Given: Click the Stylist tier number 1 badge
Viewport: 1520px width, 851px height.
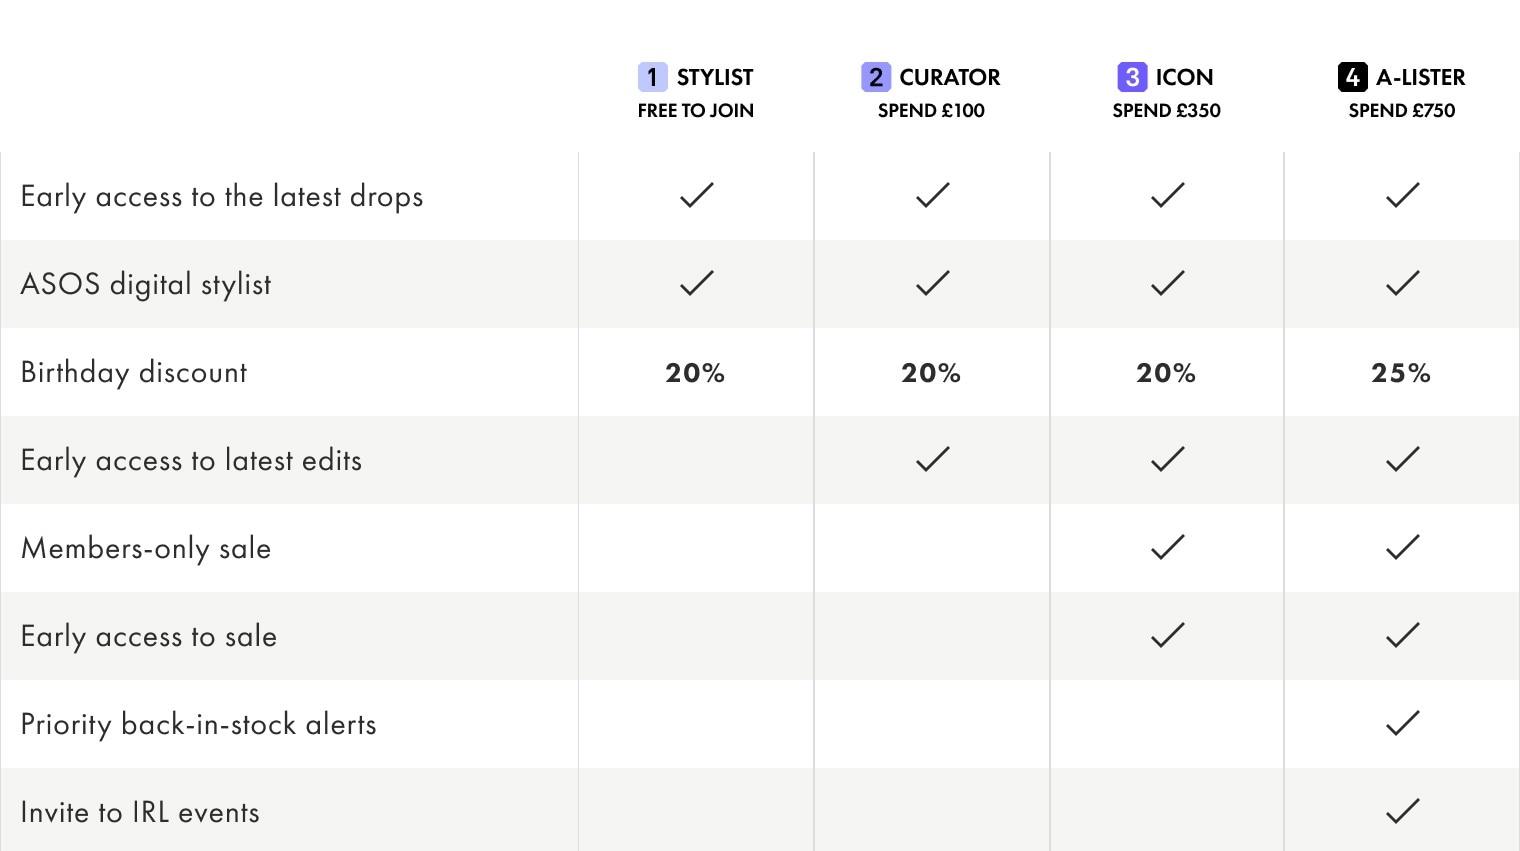Looking at the screenshot, I should click(x=652, y=77).
